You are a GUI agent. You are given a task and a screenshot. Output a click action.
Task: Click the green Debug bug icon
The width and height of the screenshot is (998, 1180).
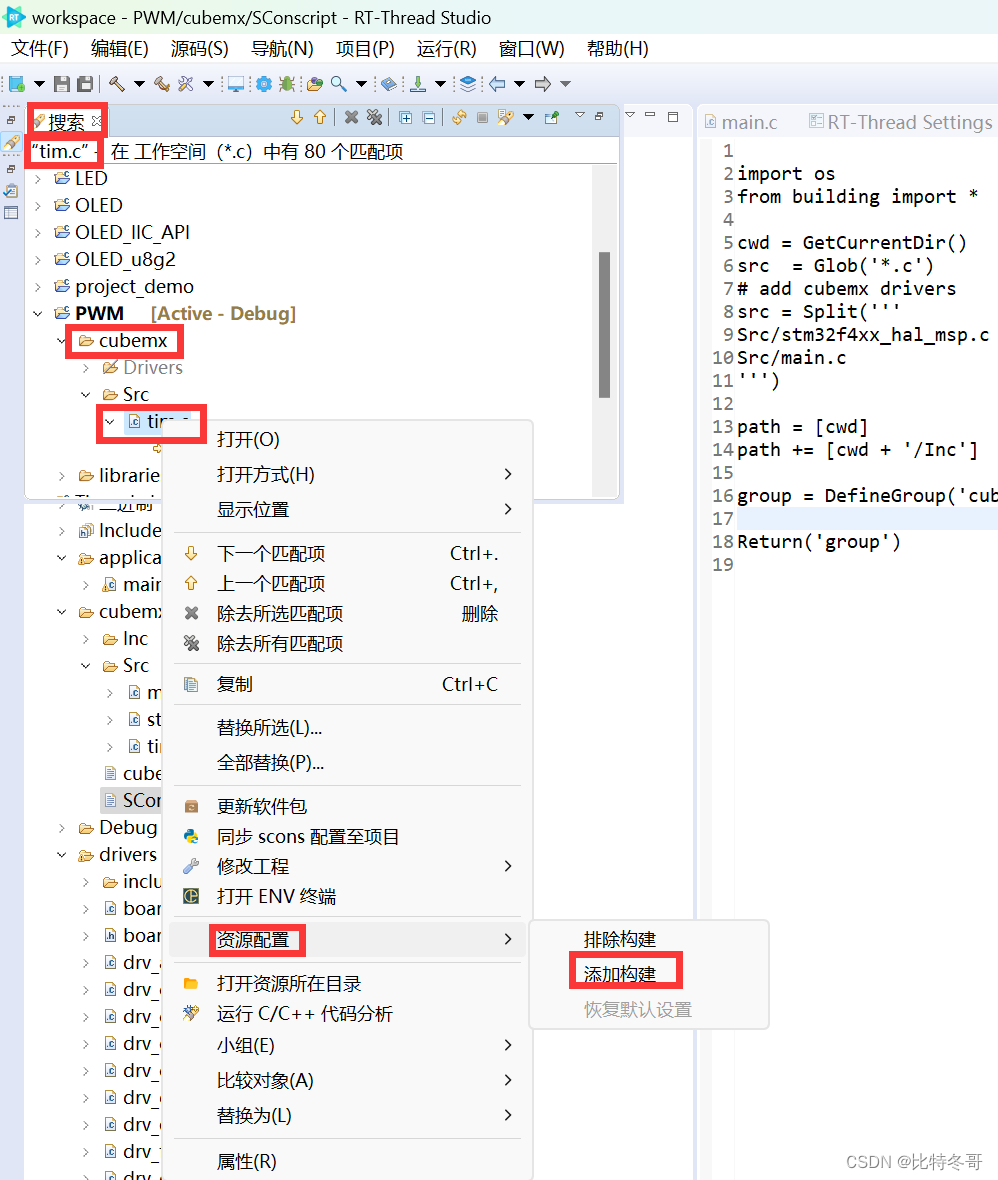[287, 84]
